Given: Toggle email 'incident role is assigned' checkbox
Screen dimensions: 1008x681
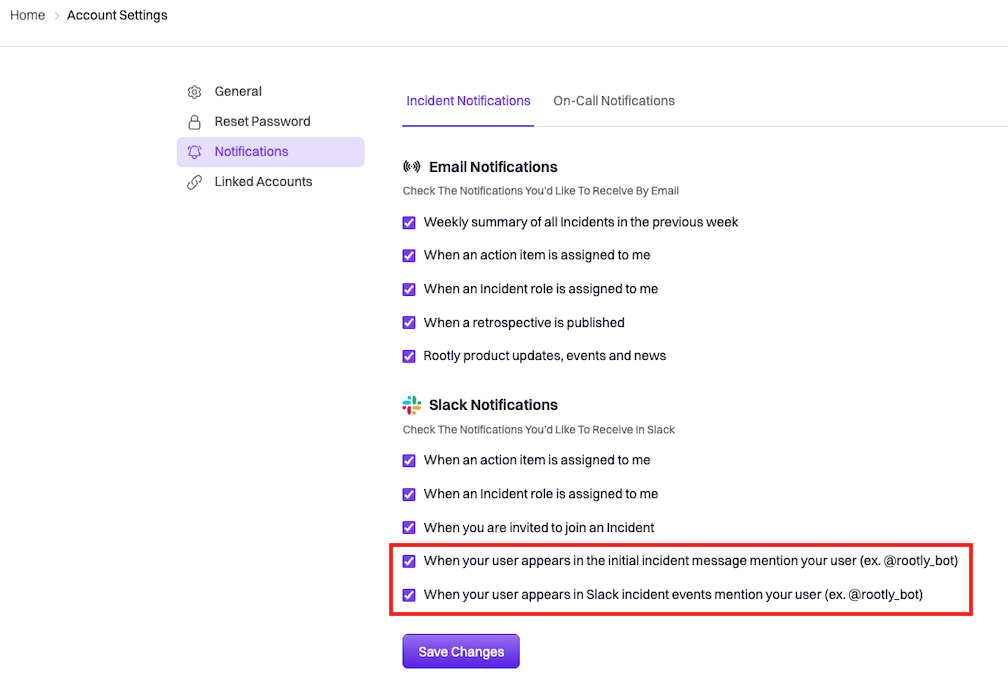Looking at the screenshot, I should point(409,289).
